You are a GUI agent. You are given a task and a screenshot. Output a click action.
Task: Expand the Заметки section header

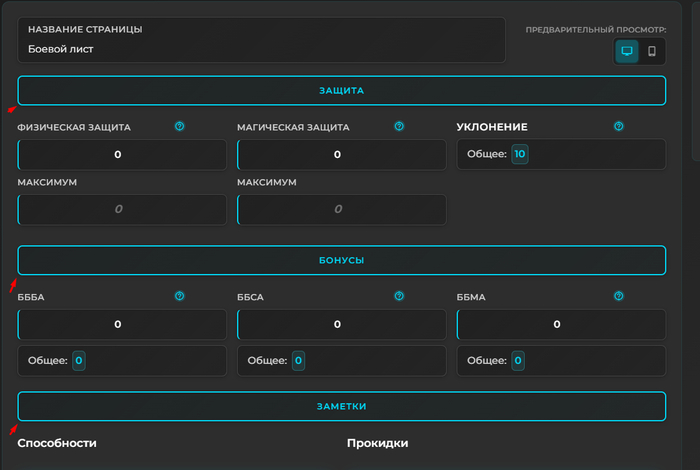pos(341,406)
